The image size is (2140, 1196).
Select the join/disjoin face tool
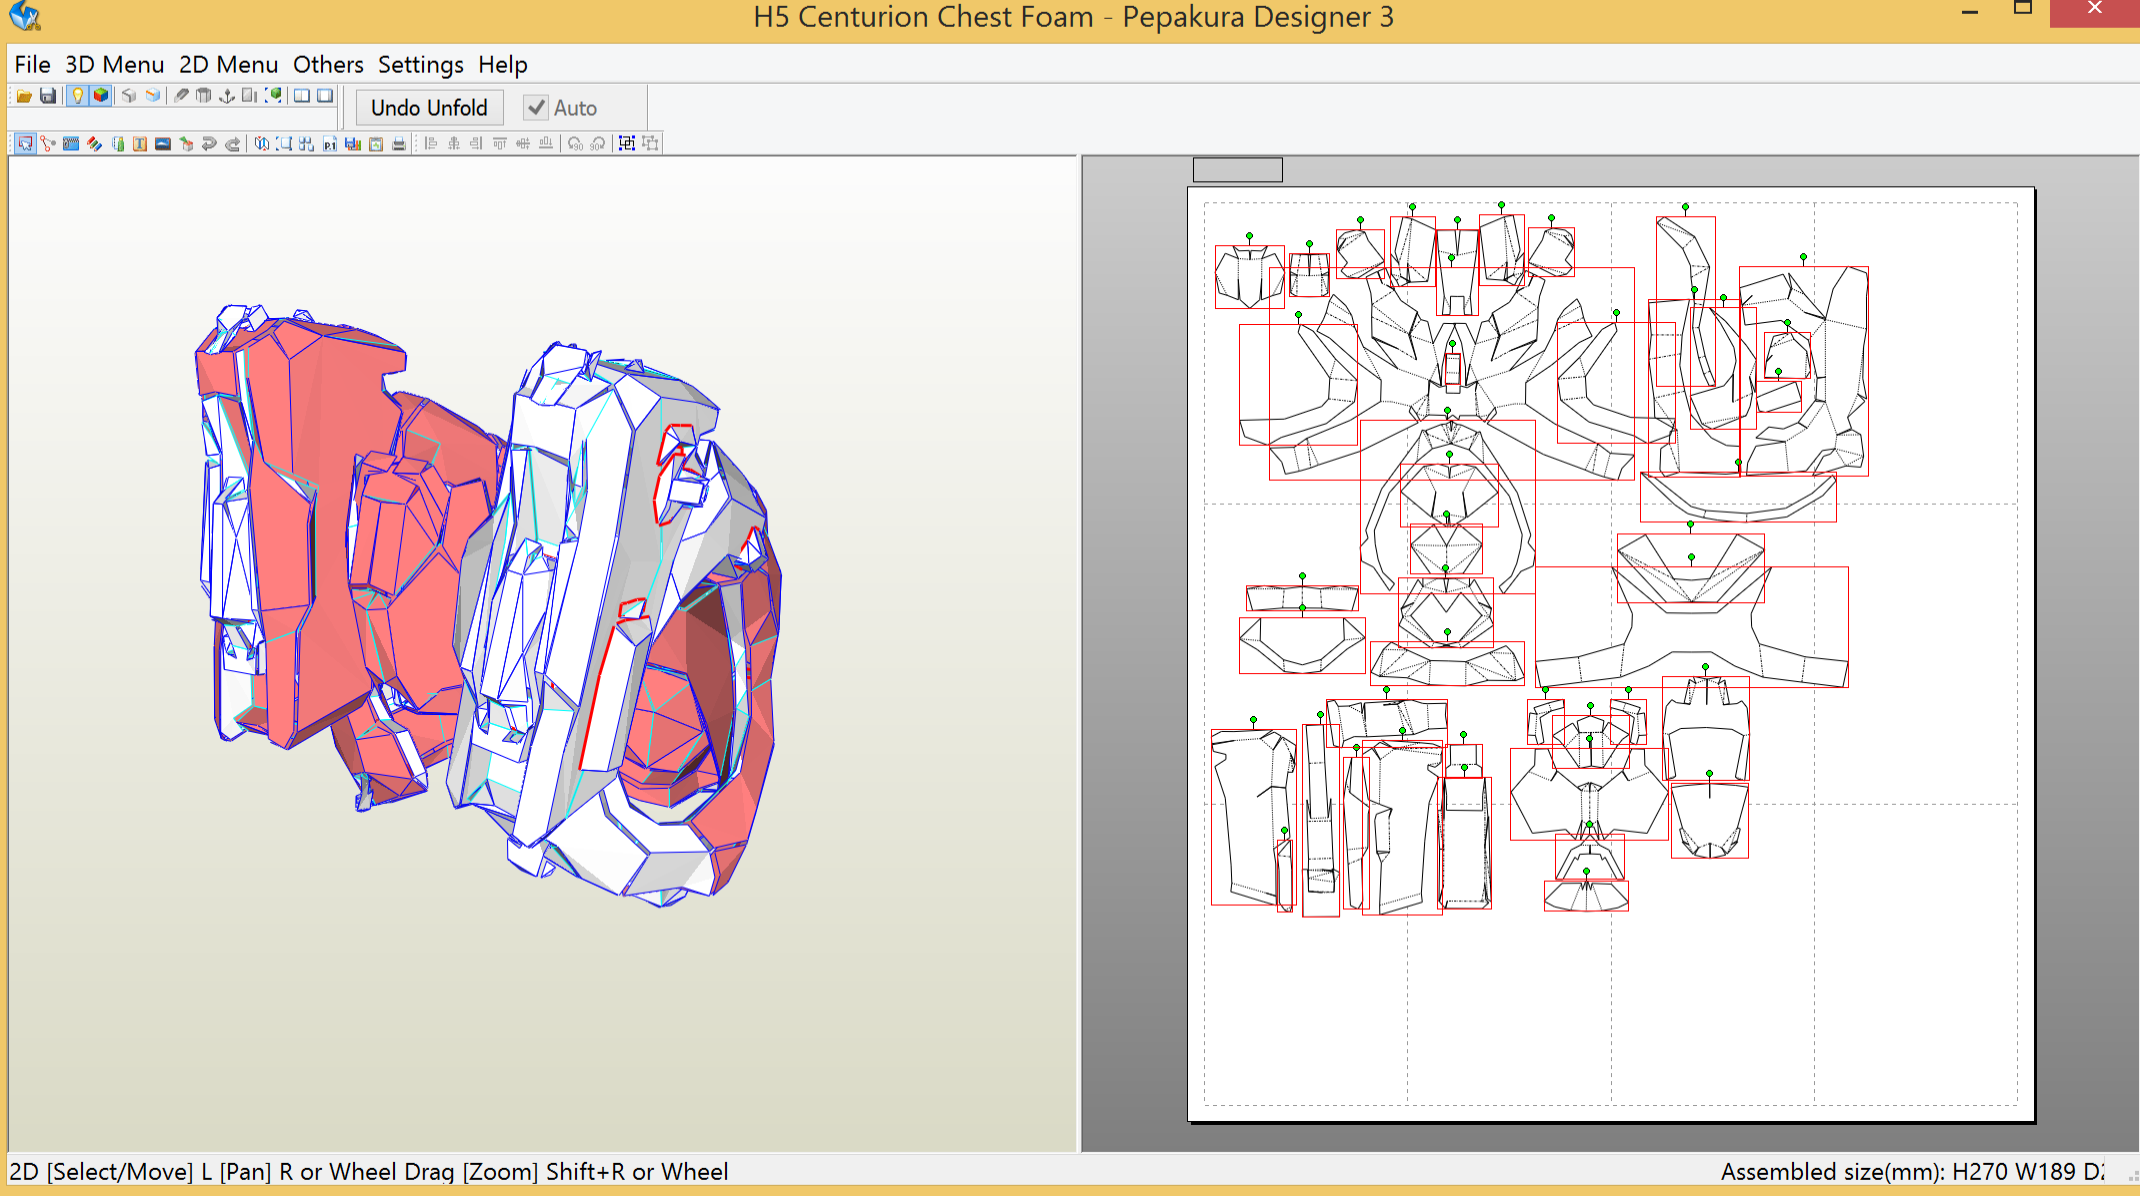[48, 143]
